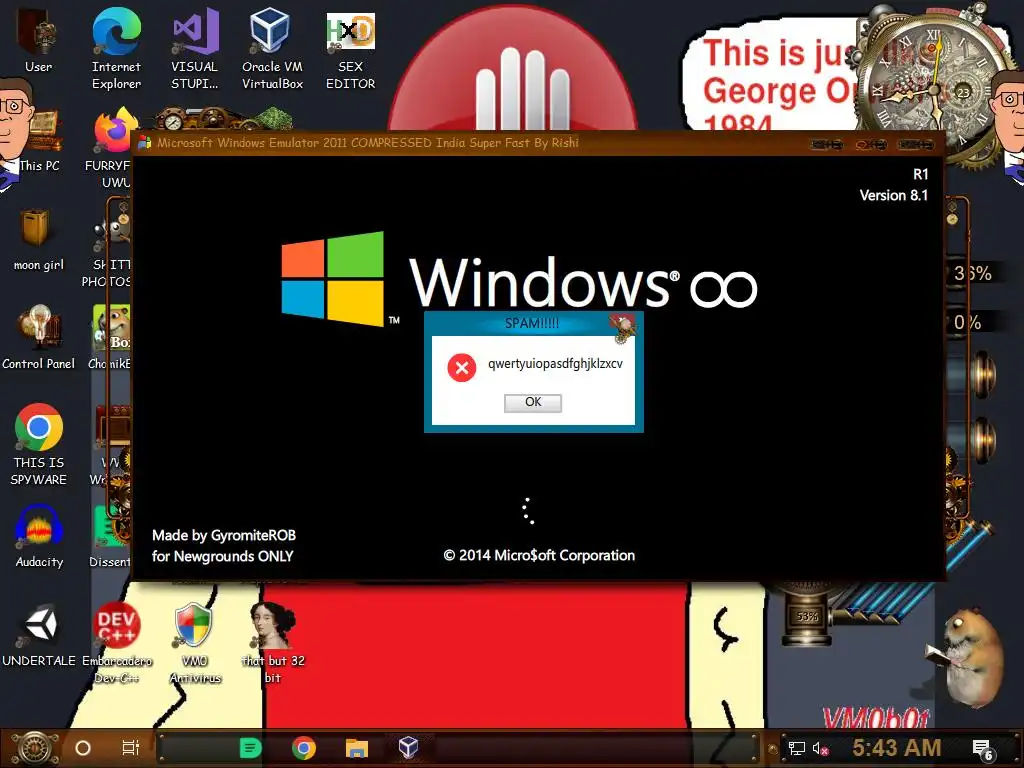Click the Windows flag logo in emulator
Image resolution: width=1024 pixels, height=768 pixels.
(x=332, y=279)
